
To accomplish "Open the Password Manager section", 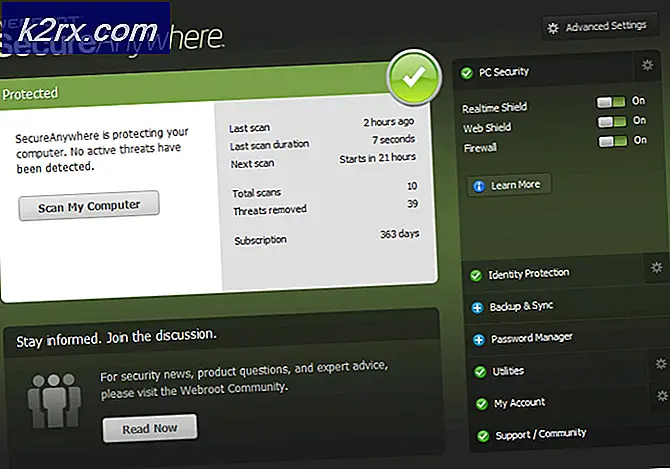I will point(569,338).
